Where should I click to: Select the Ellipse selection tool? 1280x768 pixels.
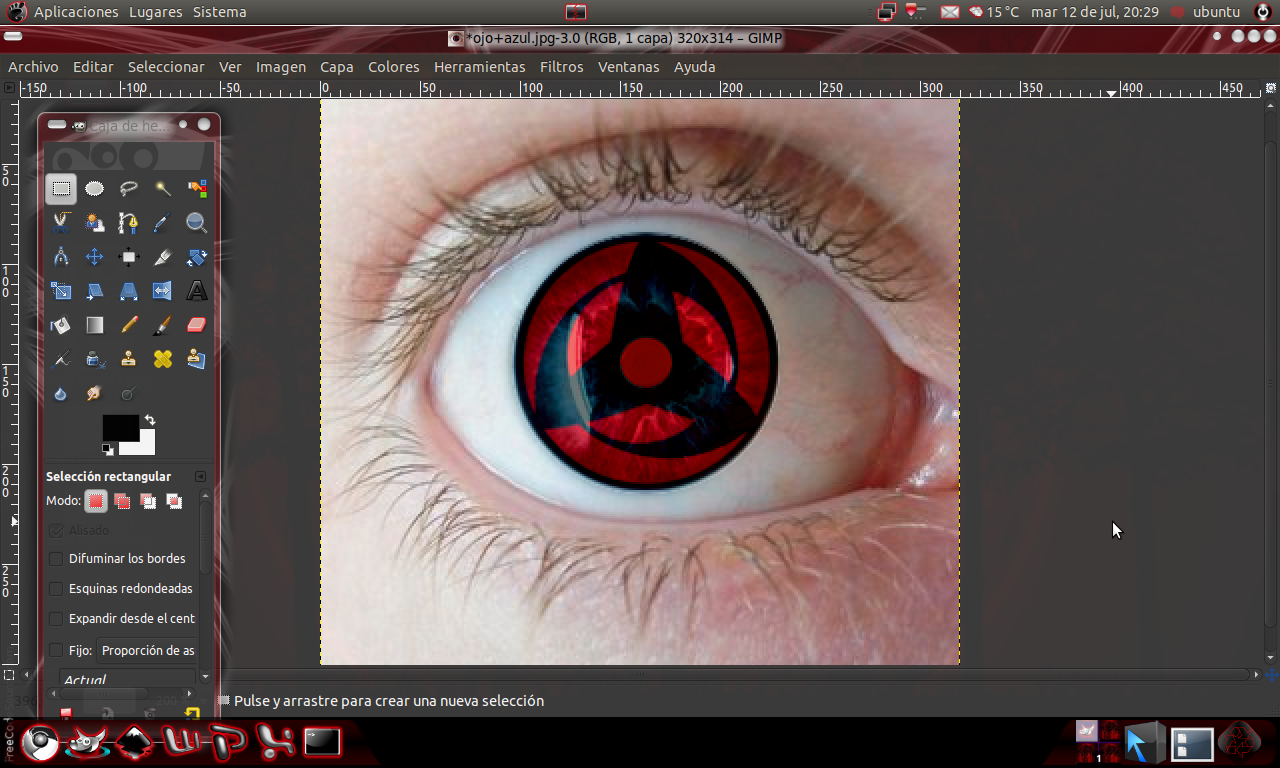95,188
